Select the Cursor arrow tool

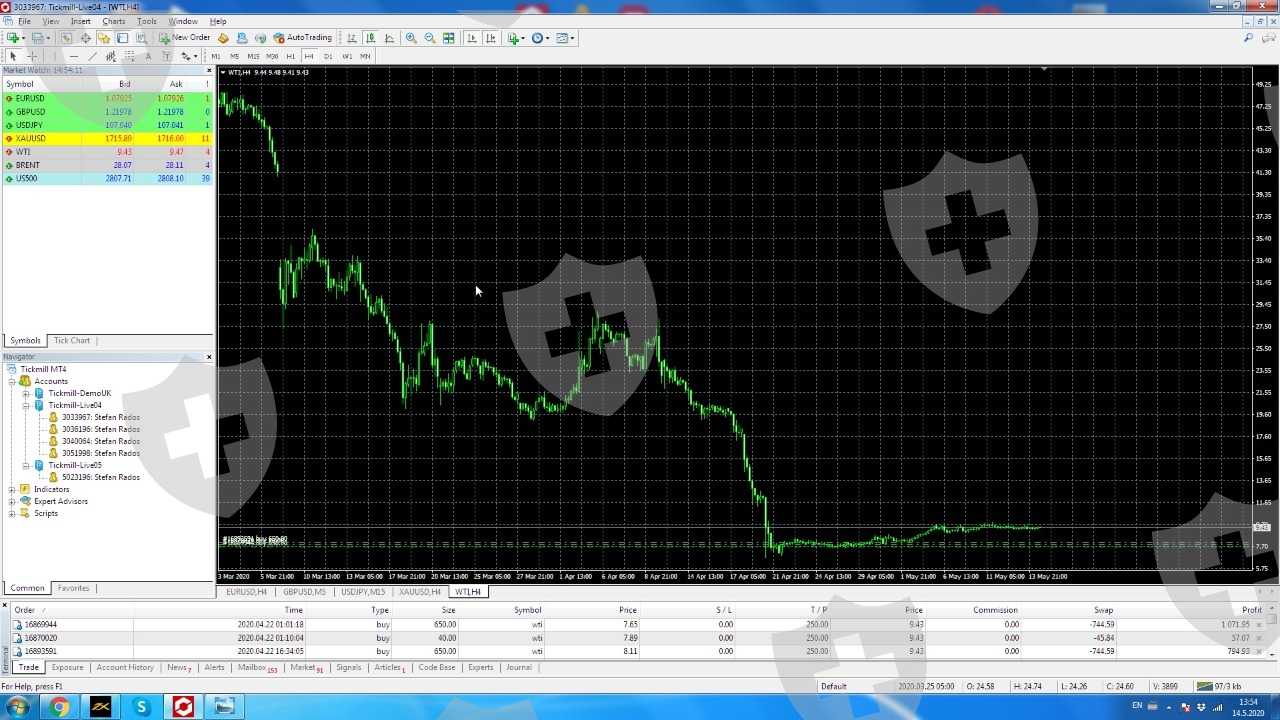(x=13, y=56)
